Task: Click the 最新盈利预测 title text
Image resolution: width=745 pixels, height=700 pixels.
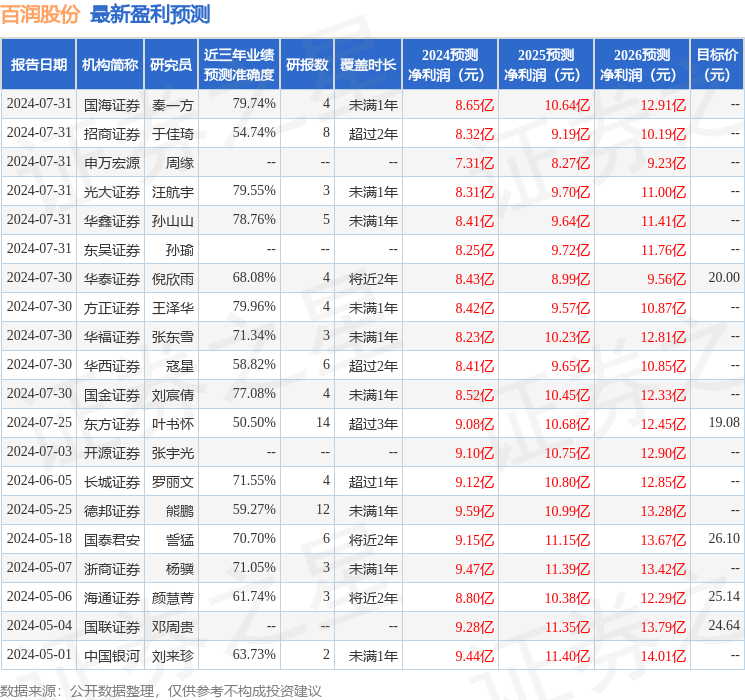Action: pos(150,14)
